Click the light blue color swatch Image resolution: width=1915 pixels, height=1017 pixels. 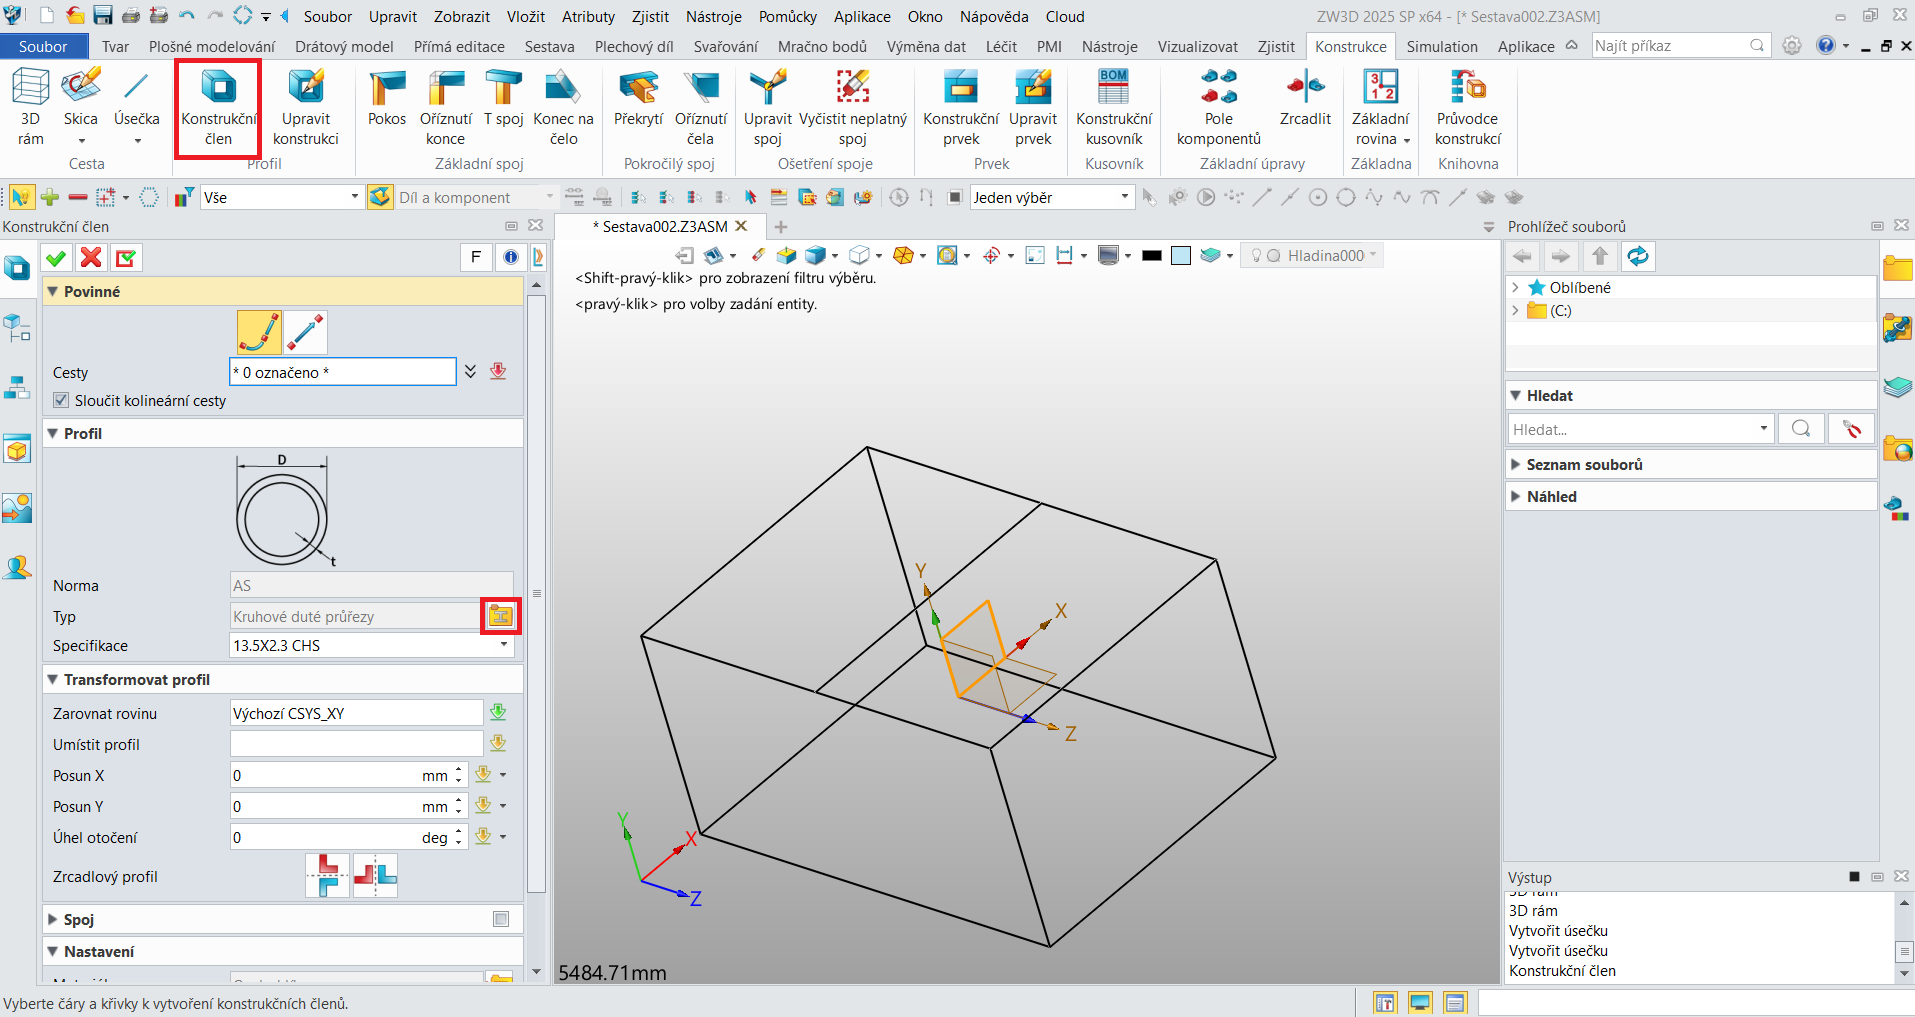(x=1181, y=255)
